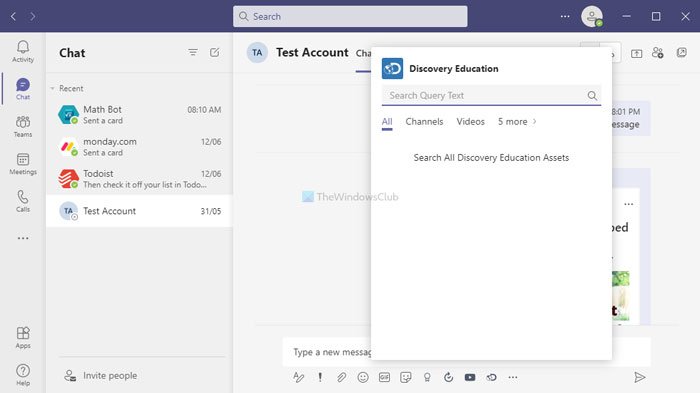
Task: Open message options ellipsis on card
Action: 629,204
